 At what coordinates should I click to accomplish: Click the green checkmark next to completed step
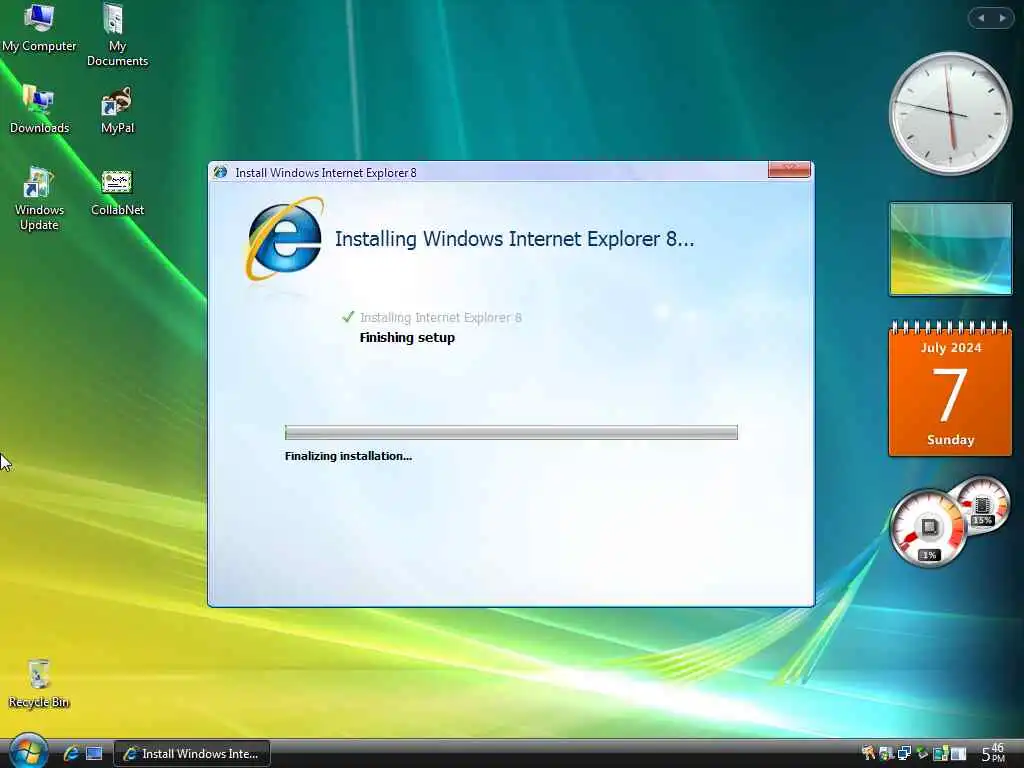[x=348, y=317]
